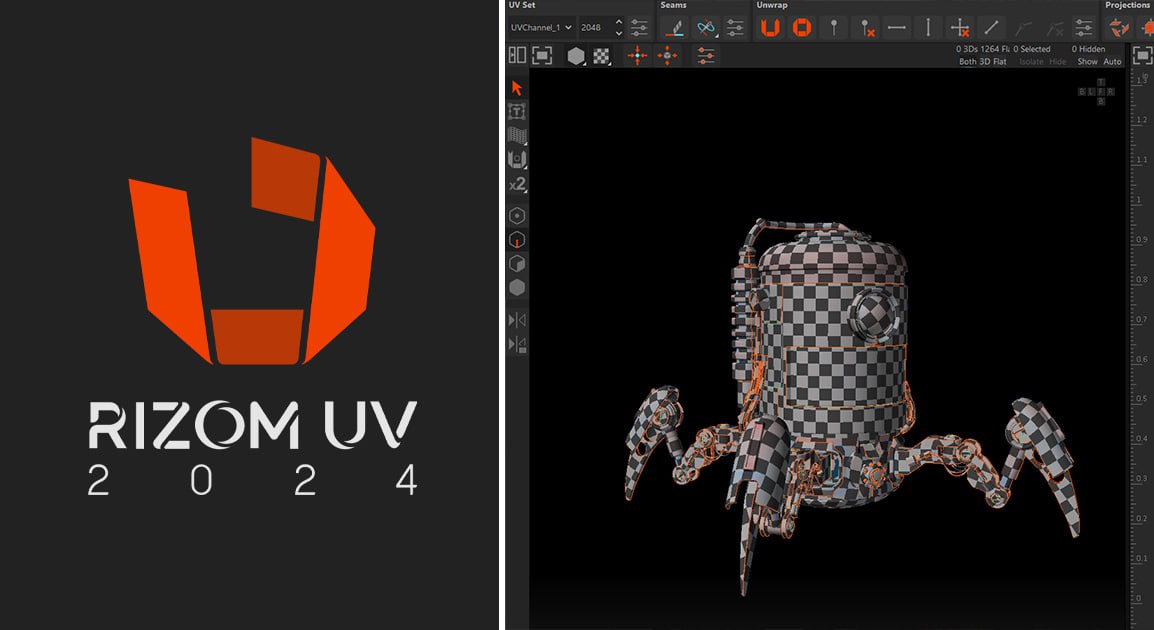Open the UV Set options sliders icon
The height and width of the screenshot is (630, 1154).
(640, 28)
